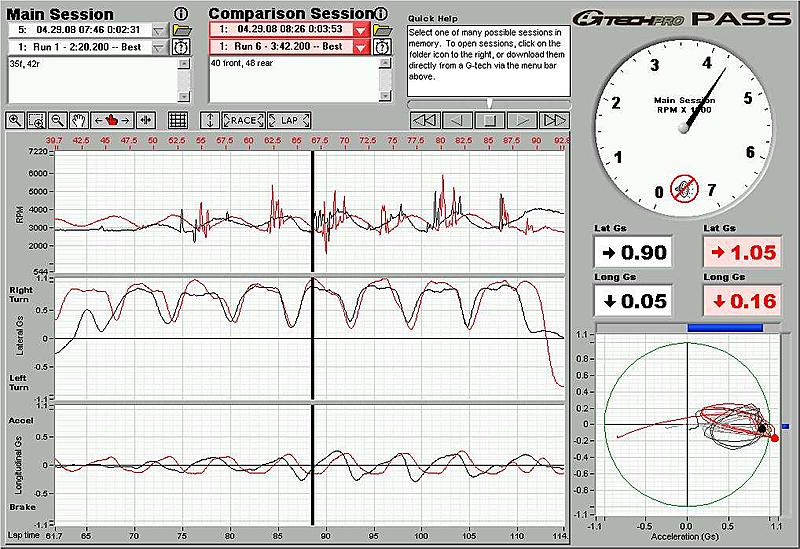Expand the Main Session date dropdown
The image size is (800, 549).
160,31
